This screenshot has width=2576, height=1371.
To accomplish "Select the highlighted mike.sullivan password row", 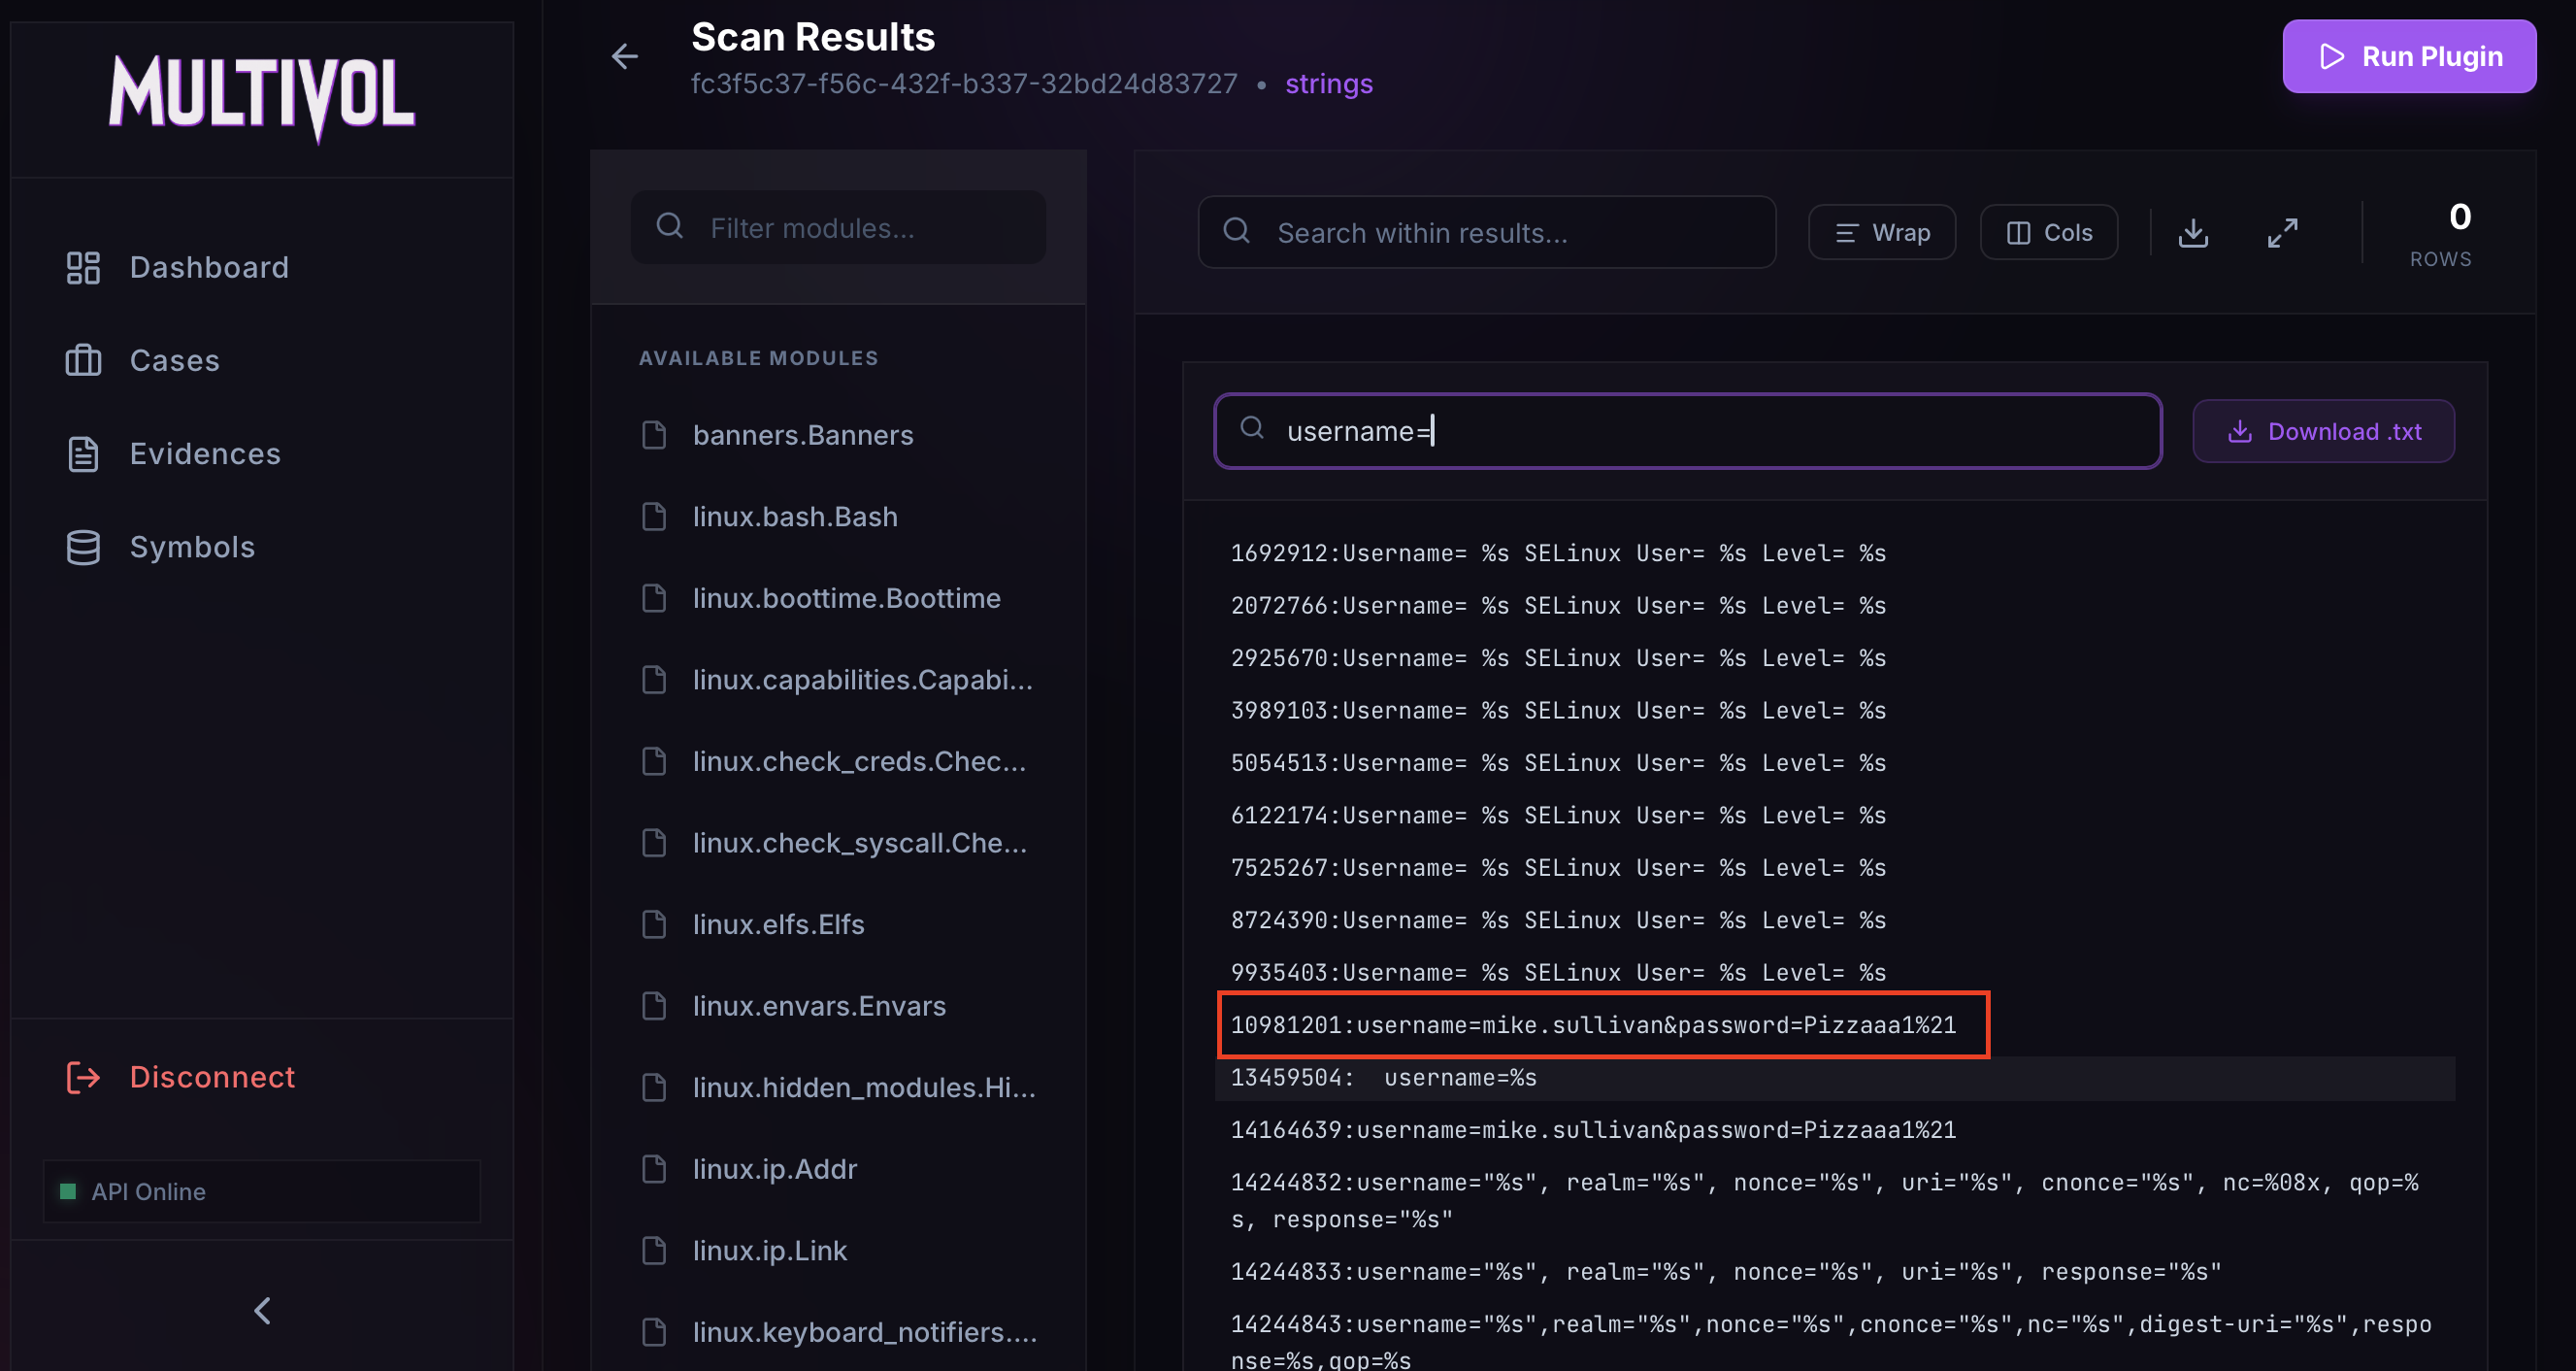I will click(x=1592, y=1025).
